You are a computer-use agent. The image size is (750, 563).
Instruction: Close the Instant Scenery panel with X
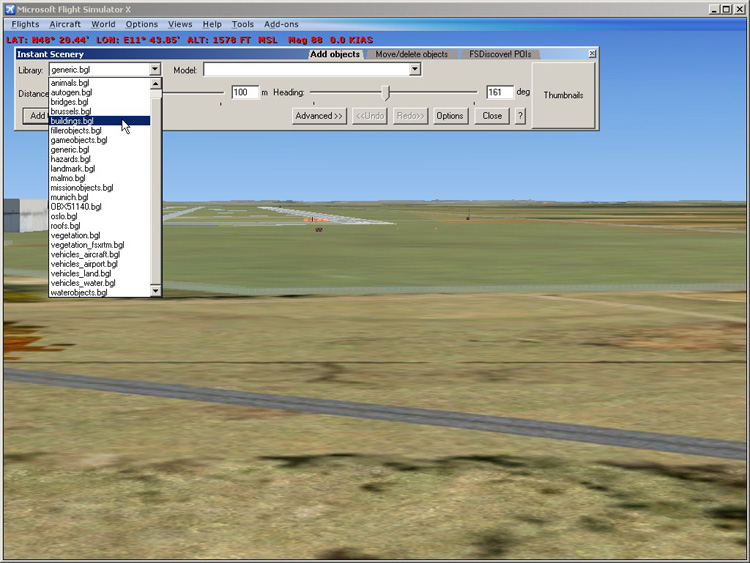592,54
